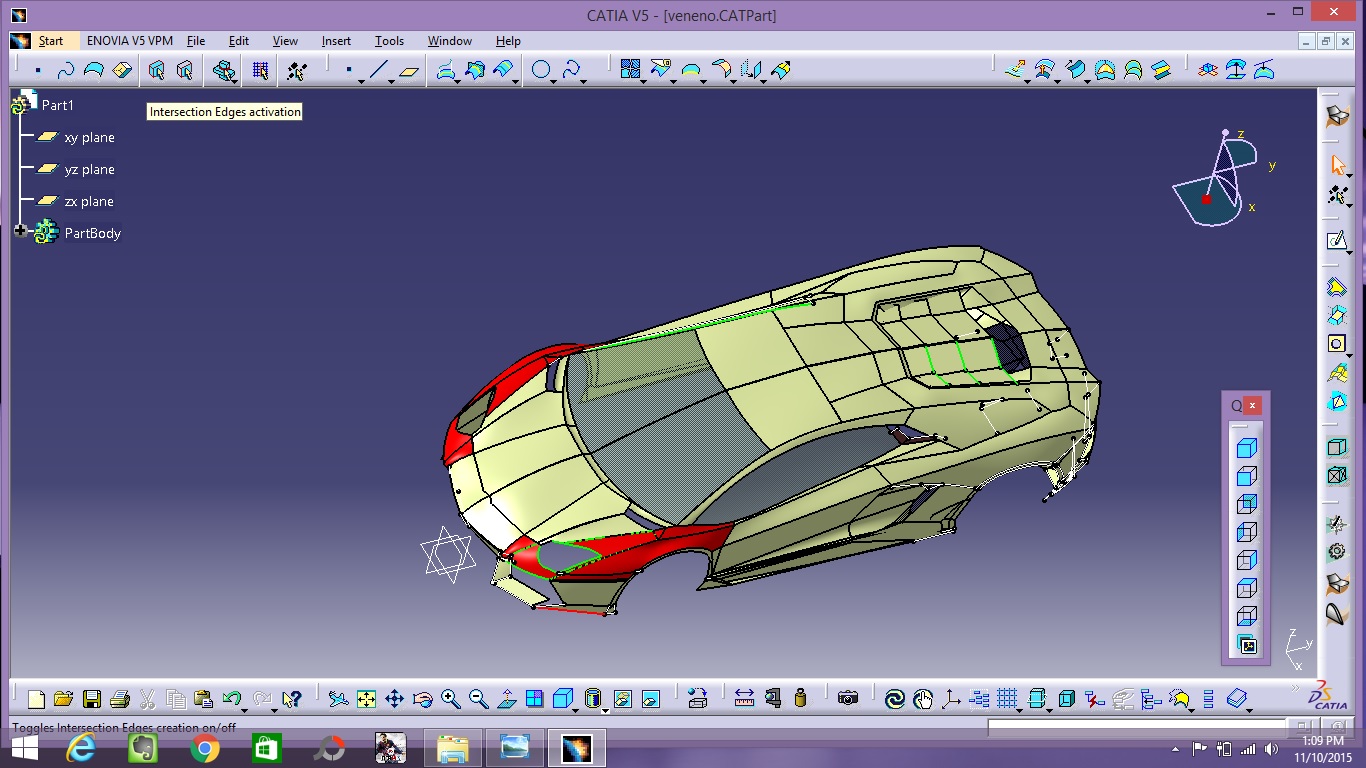The image size is (1366, 768).
Task: Click the Measure Inertia weight icon
Action: coord(800,699)
